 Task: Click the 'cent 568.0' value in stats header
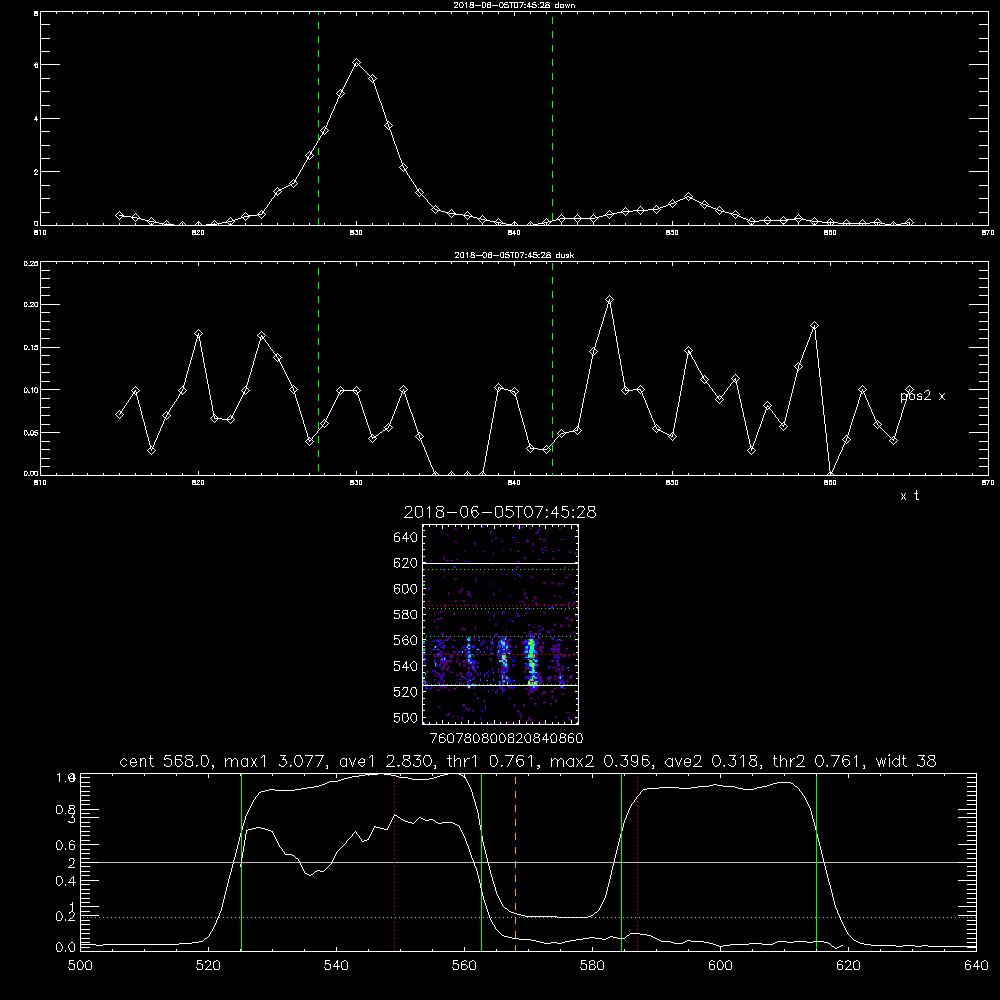click(x=166, y=761)
